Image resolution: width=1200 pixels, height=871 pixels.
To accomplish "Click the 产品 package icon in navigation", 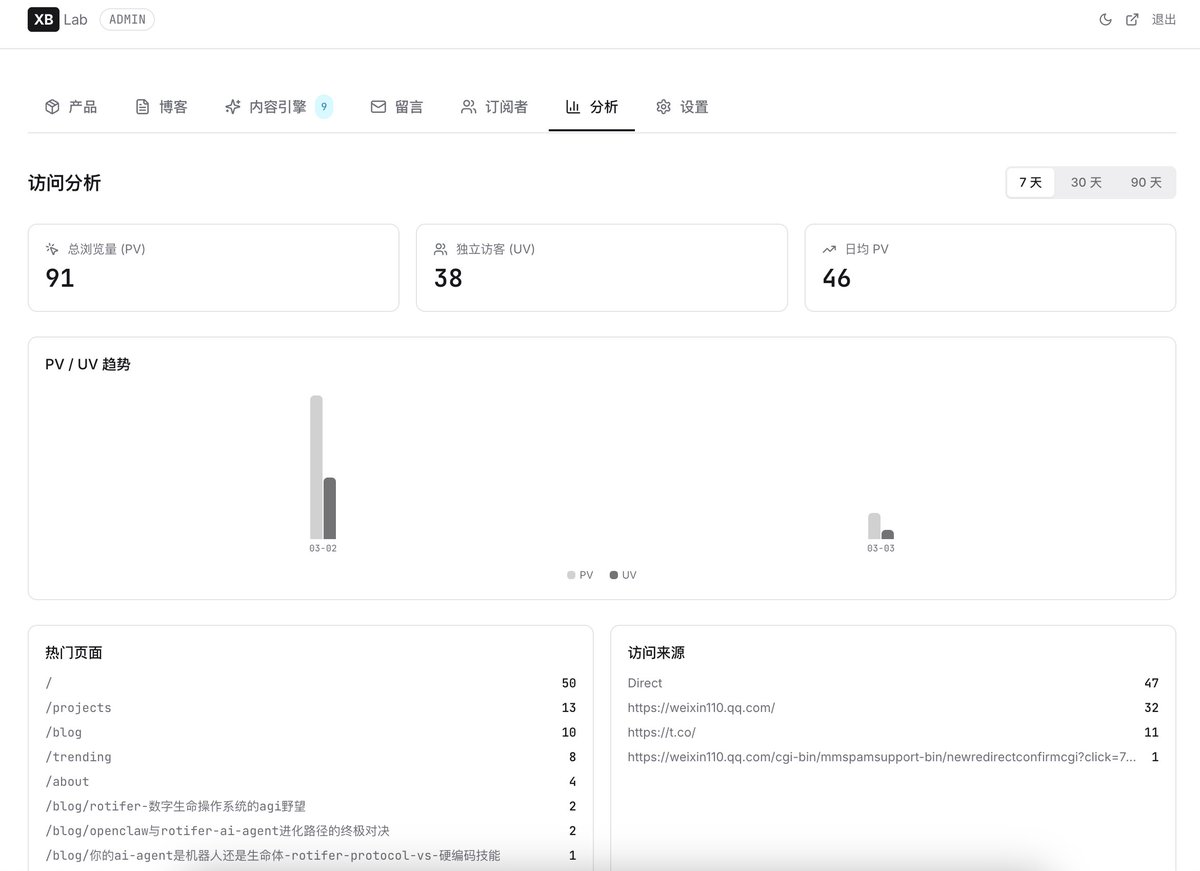I will 52,106.
